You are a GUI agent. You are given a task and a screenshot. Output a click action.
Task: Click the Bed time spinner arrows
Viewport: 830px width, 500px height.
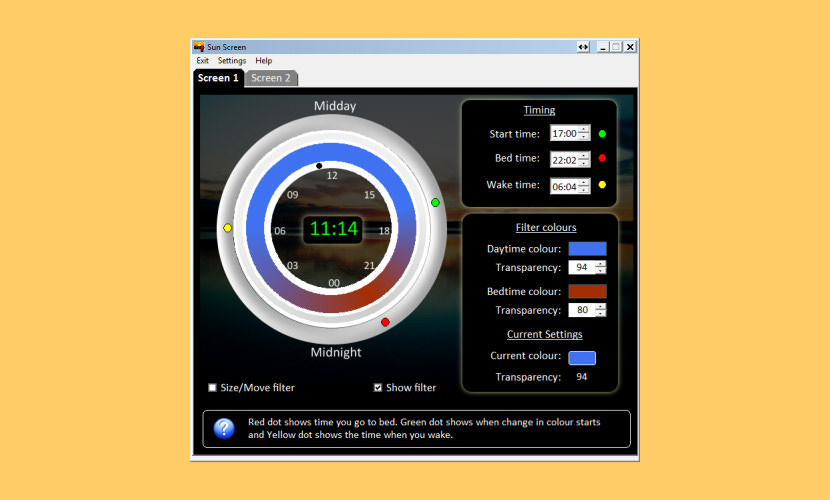[x=584, y=160]
